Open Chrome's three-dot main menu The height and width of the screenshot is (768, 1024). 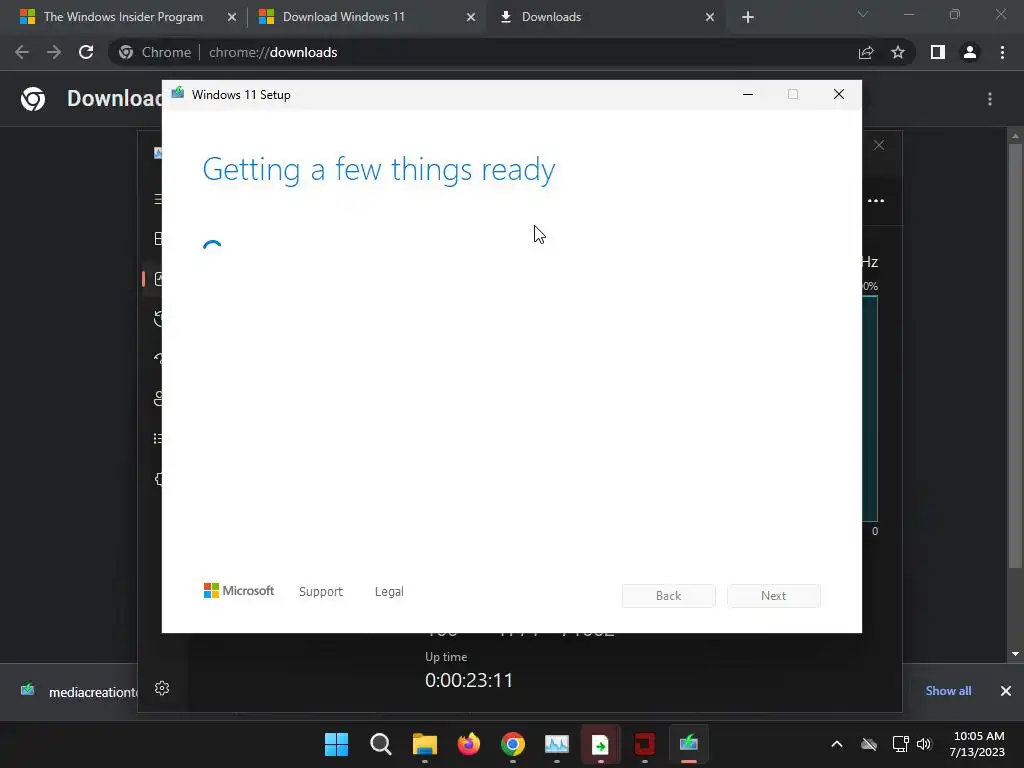click(1002, 52)
